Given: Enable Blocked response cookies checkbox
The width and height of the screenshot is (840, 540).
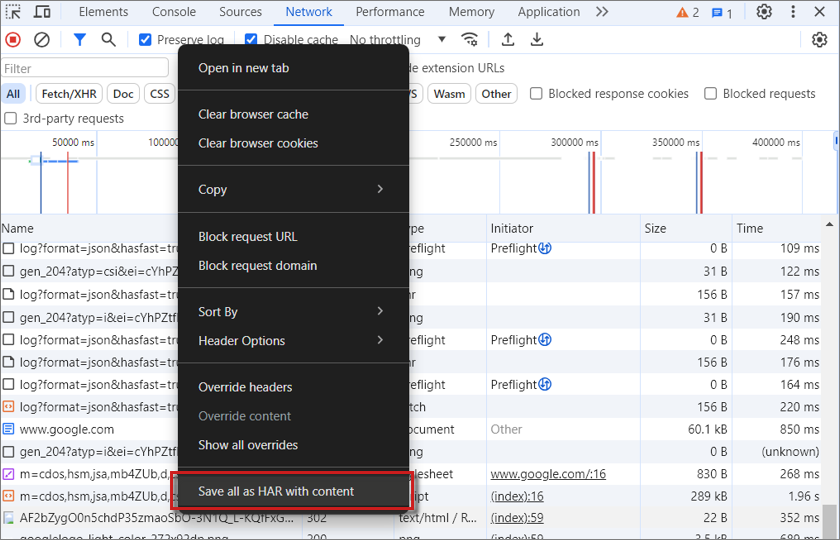Looking at the screenshot, I should 537,94.
